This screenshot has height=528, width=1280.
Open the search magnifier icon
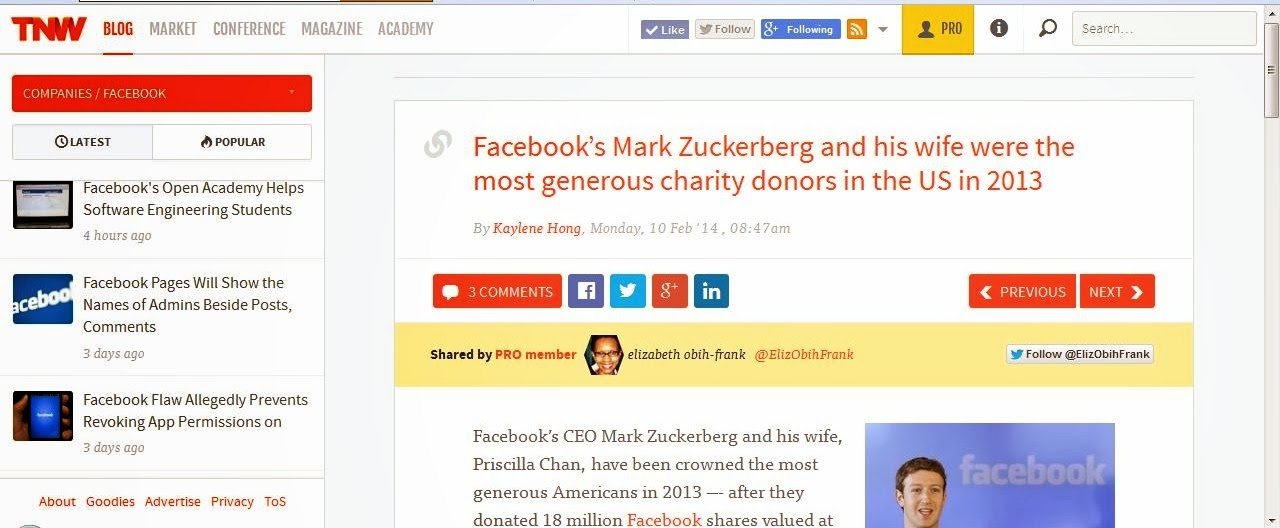click(1047, 29)
